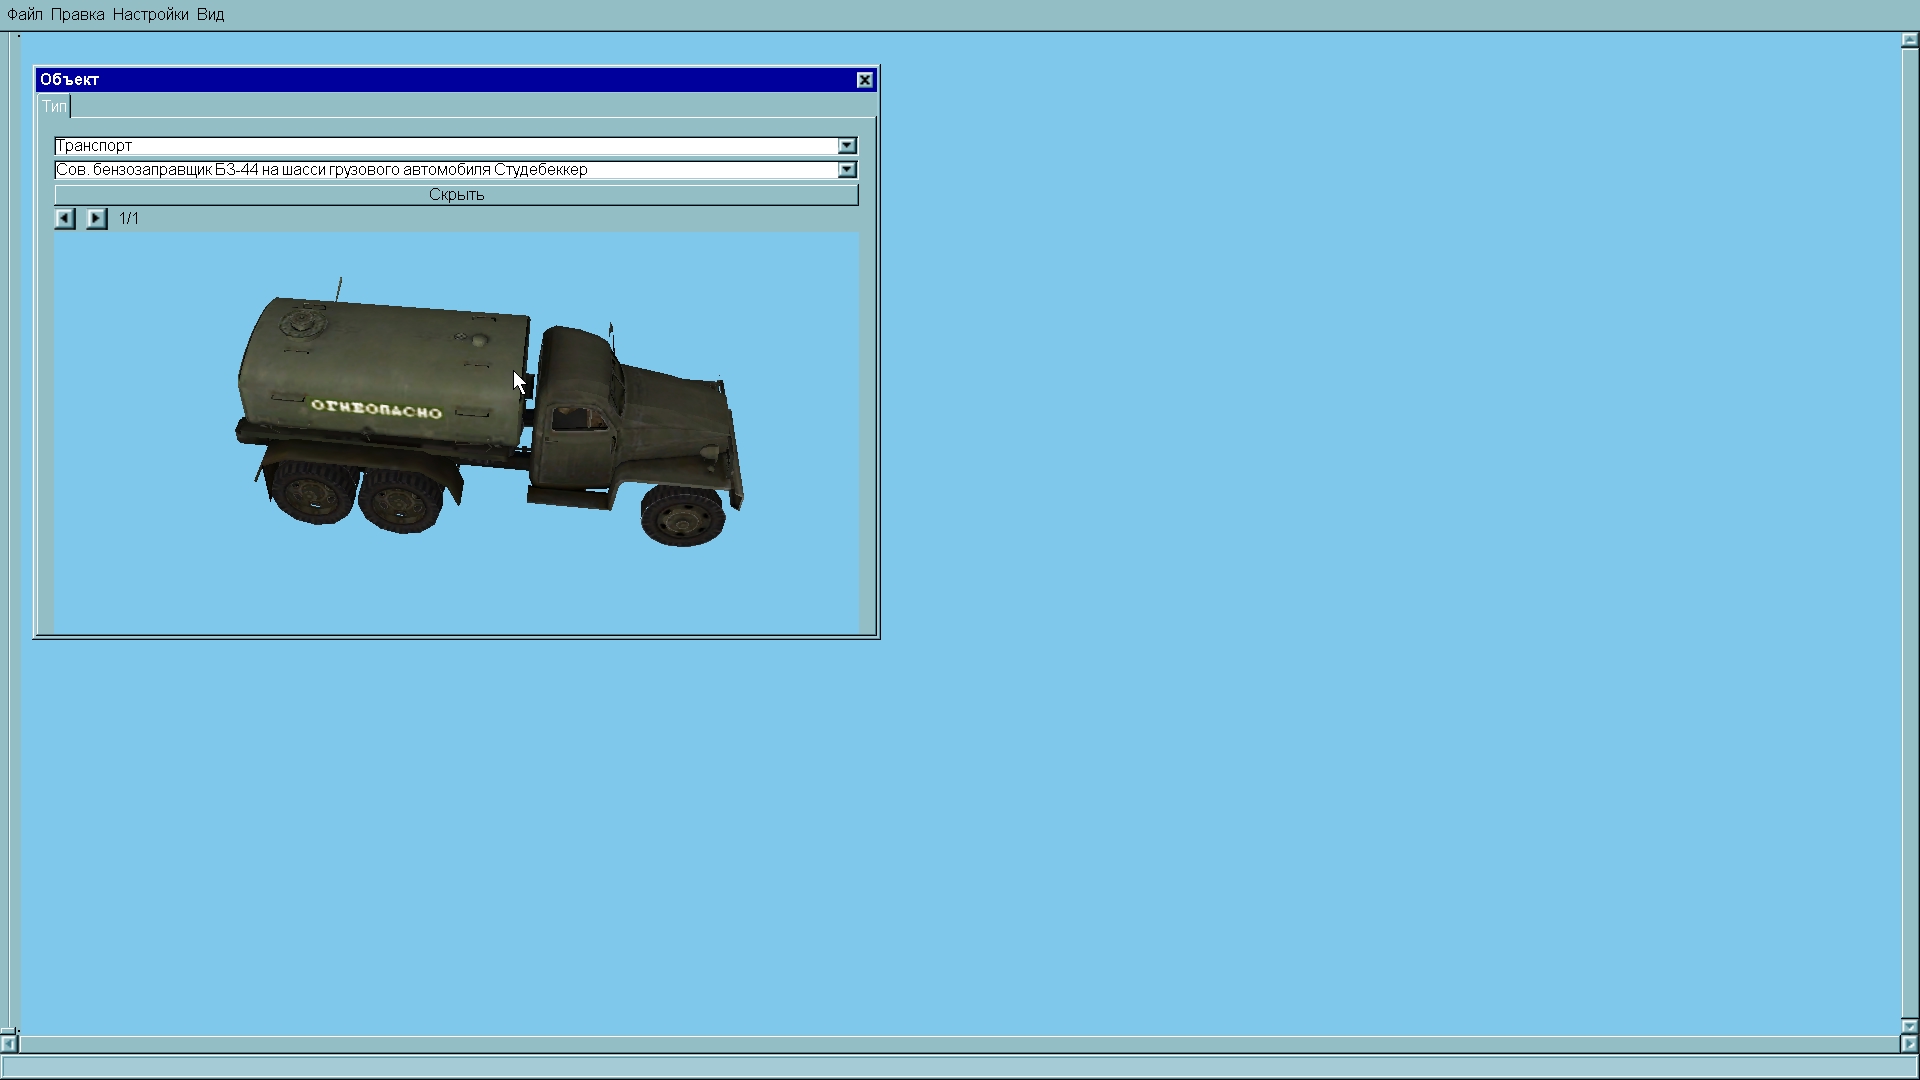Image resolution: width=1920 pixels, height=1080 pixels.
Task: Open the Правка menu
Action: coord(77,15)
